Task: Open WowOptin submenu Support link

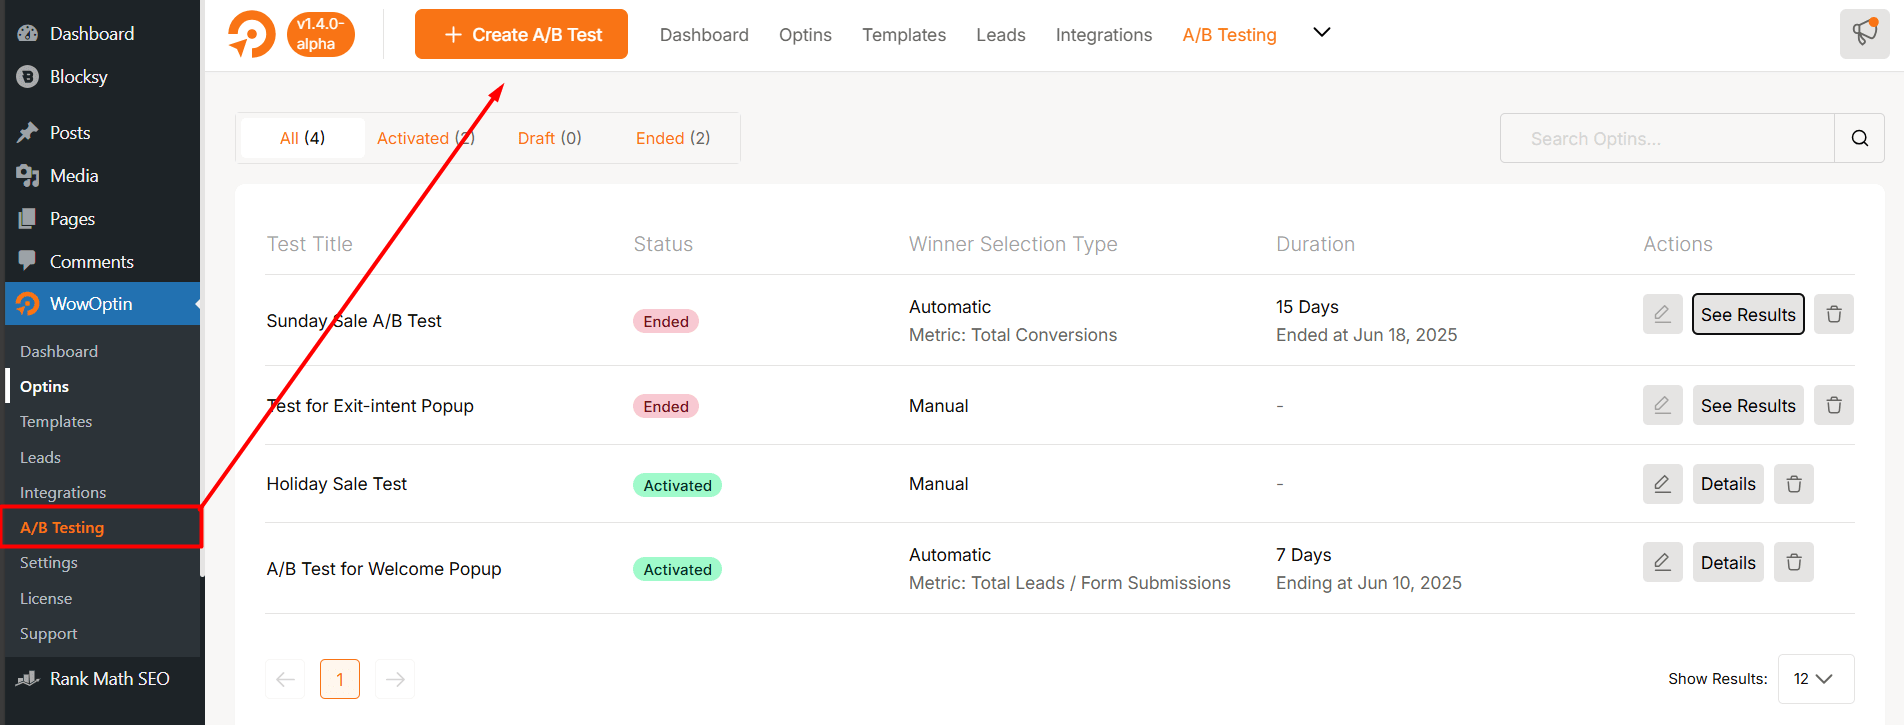Action: pos(48,633)
